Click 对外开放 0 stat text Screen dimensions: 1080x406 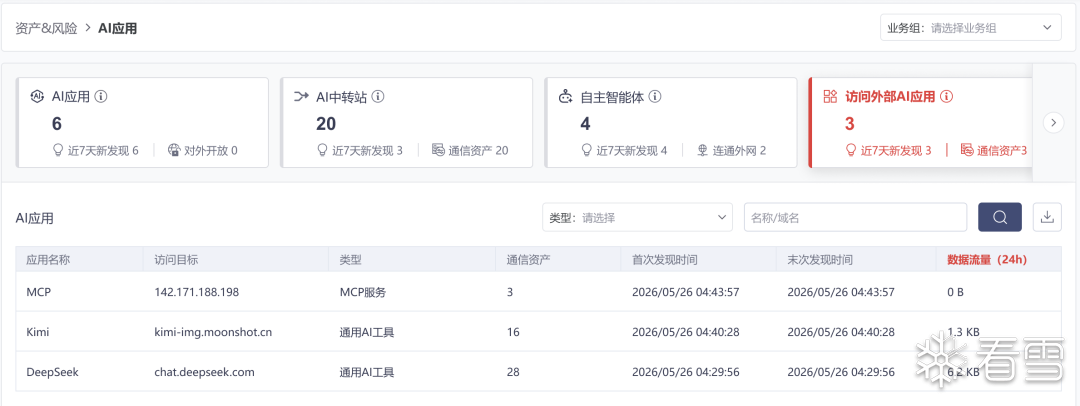211,150
